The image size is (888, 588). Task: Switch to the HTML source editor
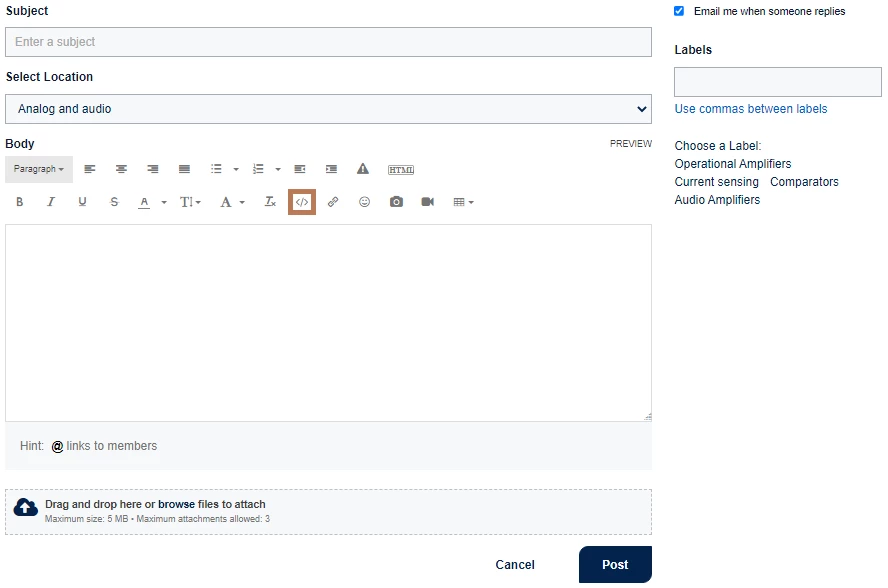pos(401,169)
